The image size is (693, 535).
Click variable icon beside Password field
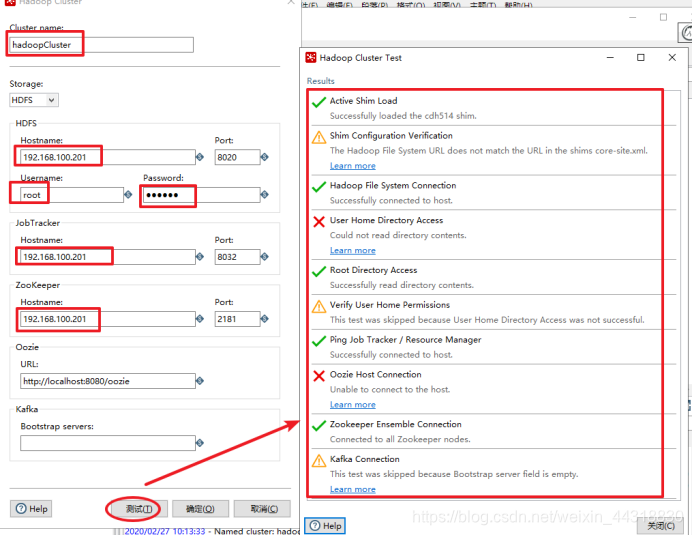click(x=264, y=194)
